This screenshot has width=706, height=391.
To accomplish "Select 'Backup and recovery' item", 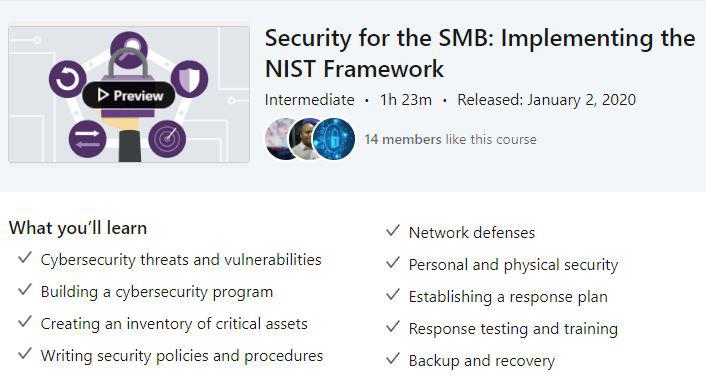I will coord(482,361).
